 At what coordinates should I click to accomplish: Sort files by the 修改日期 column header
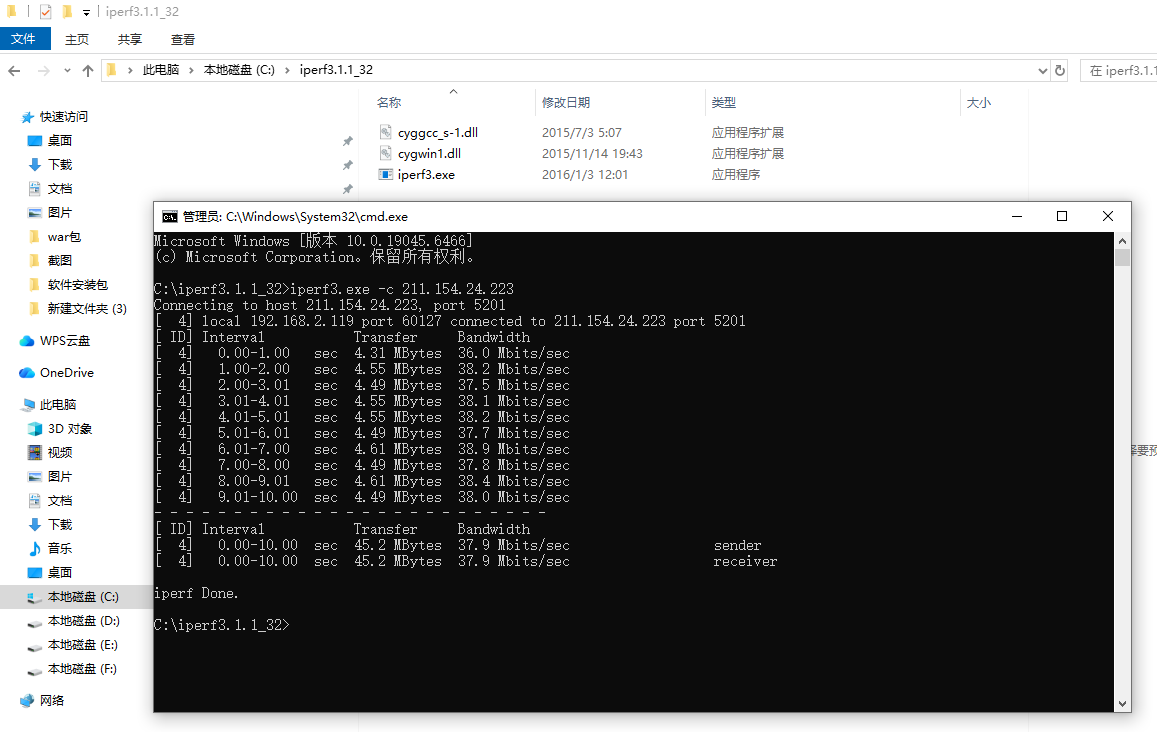pos(566,102)
